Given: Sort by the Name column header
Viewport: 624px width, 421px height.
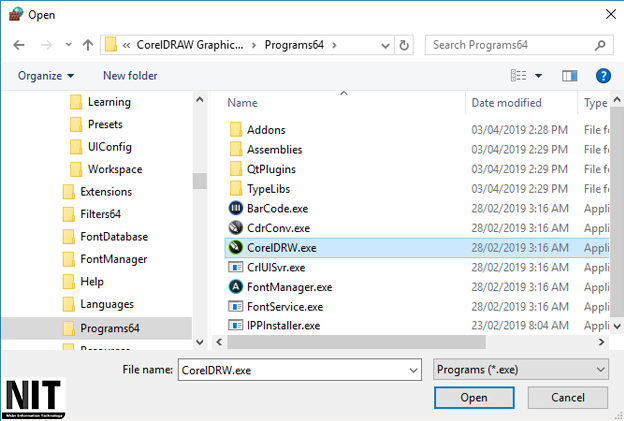Looking at the screenshot, I should click(x=242, y=103).
